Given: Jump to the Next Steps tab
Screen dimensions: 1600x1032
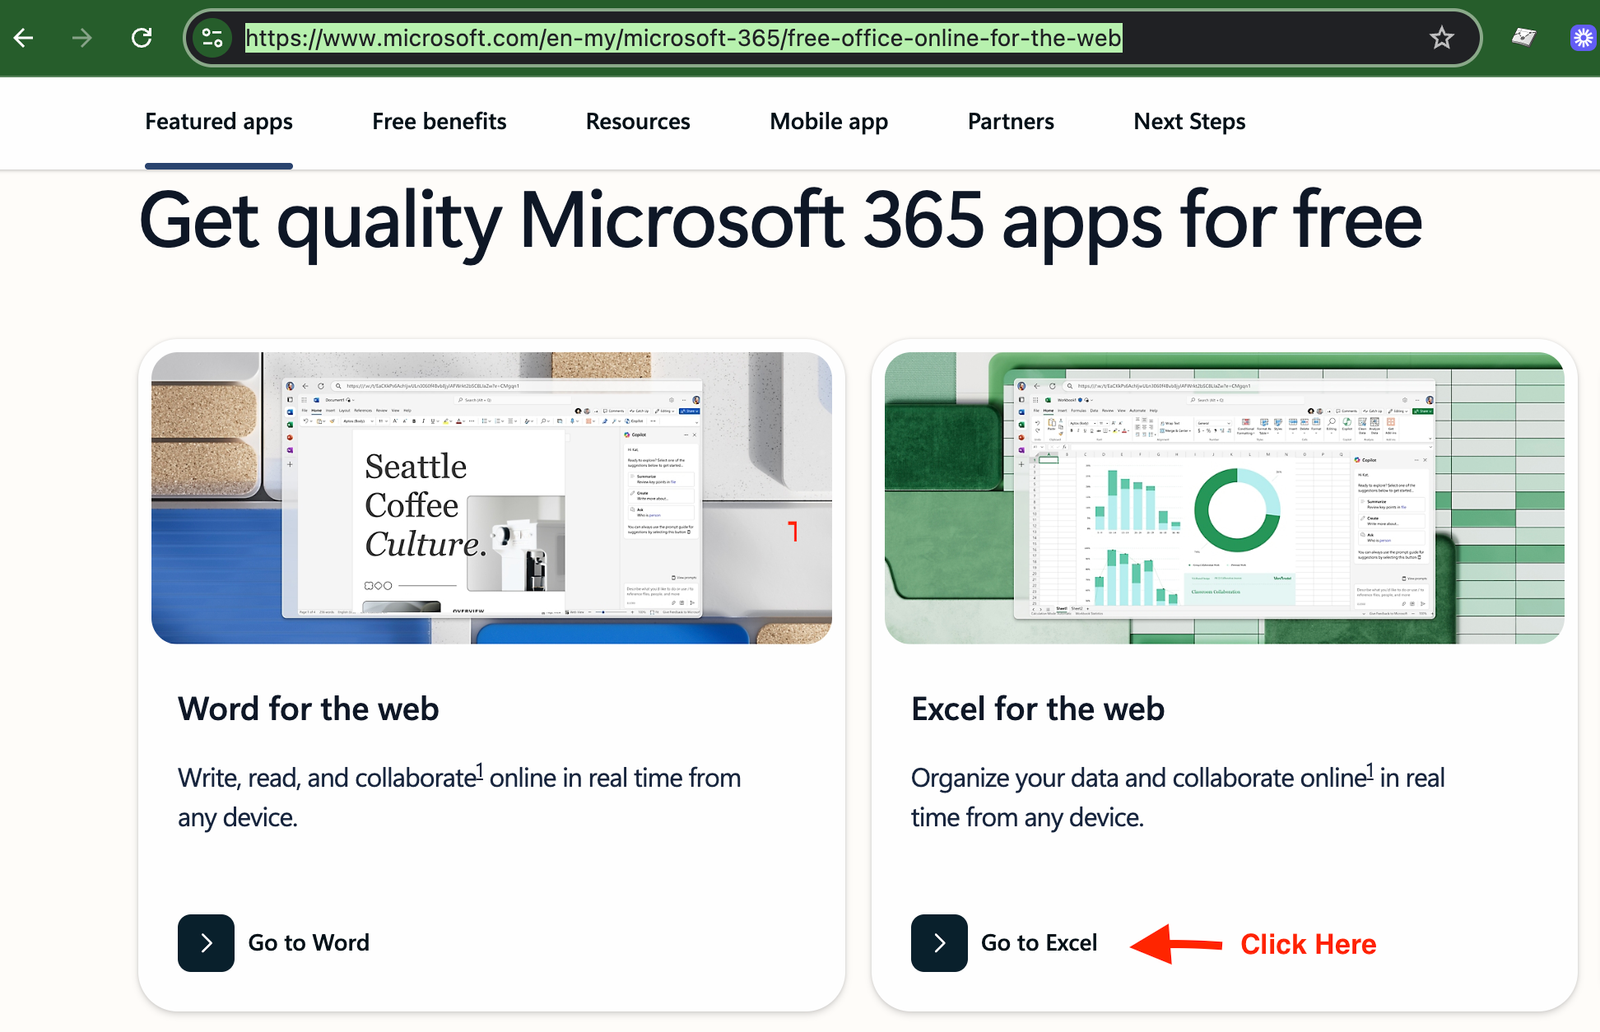Looking at the screenshot, I should point(1189,122).
